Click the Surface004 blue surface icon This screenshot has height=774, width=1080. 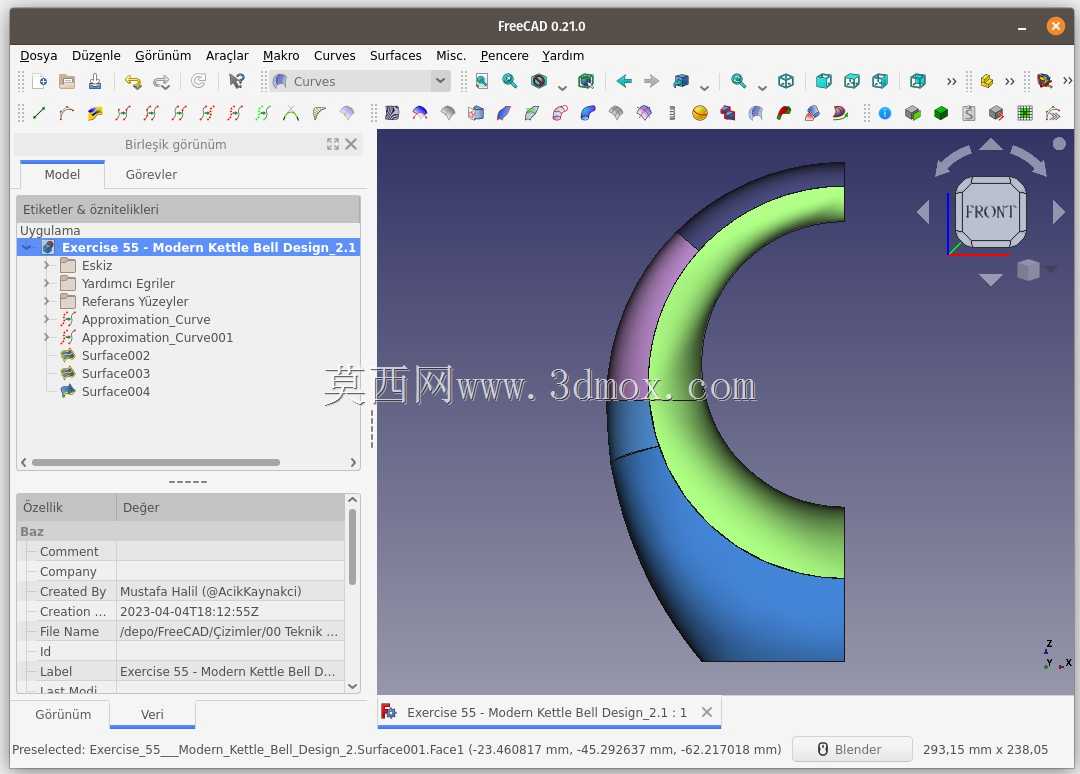(x=68, y=391)
